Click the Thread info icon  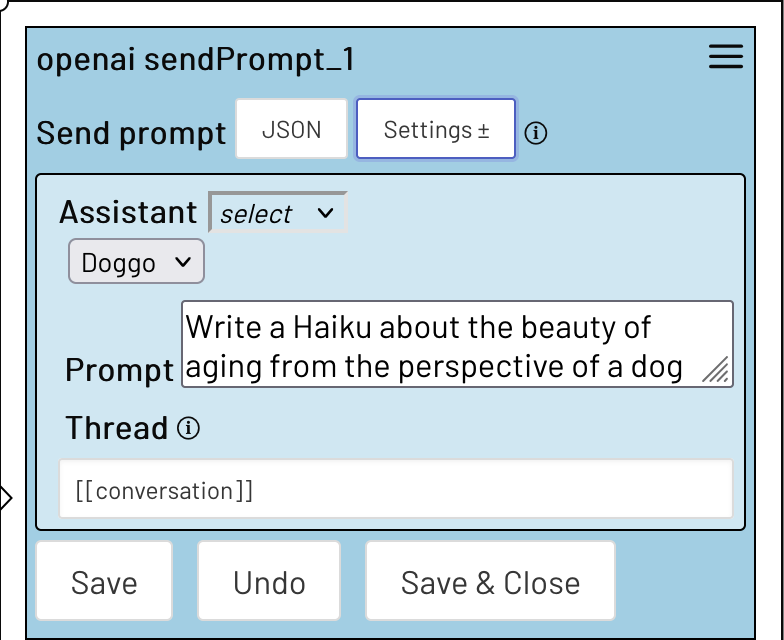(188, 428)
